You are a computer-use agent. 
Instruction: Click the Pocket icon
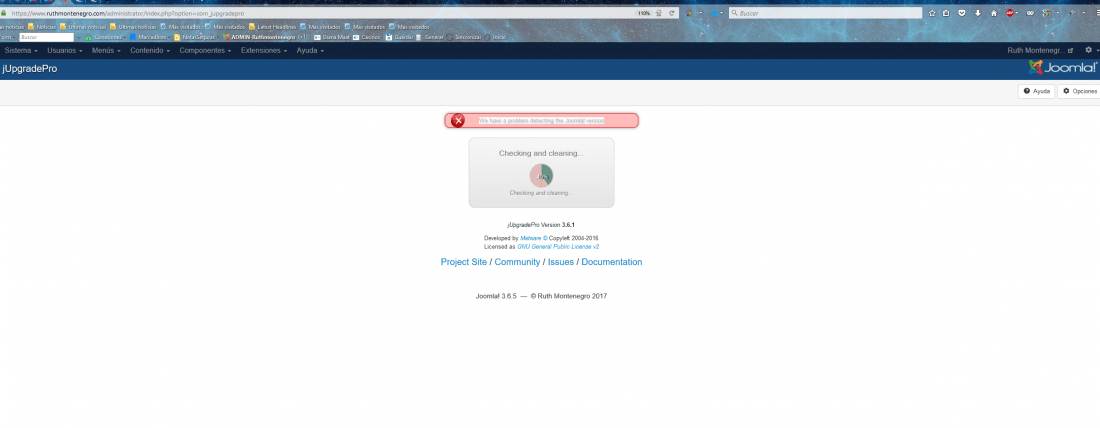[962, 13]
